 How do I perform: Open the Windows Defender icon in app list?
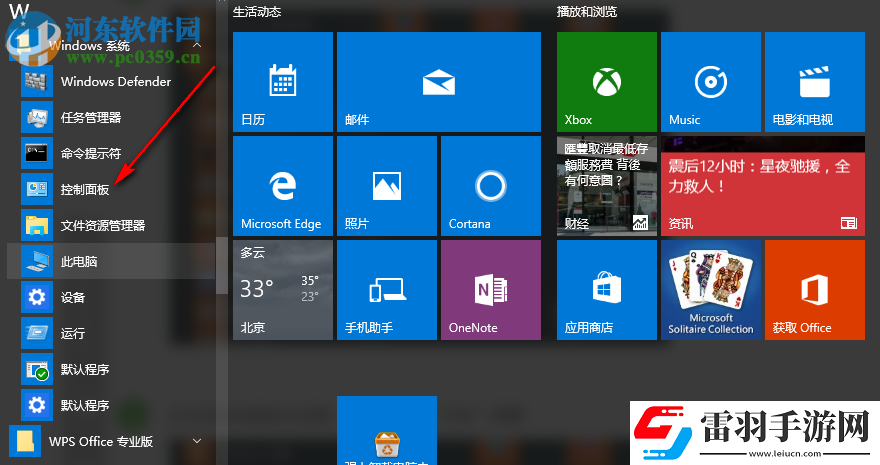coord(37,81)
